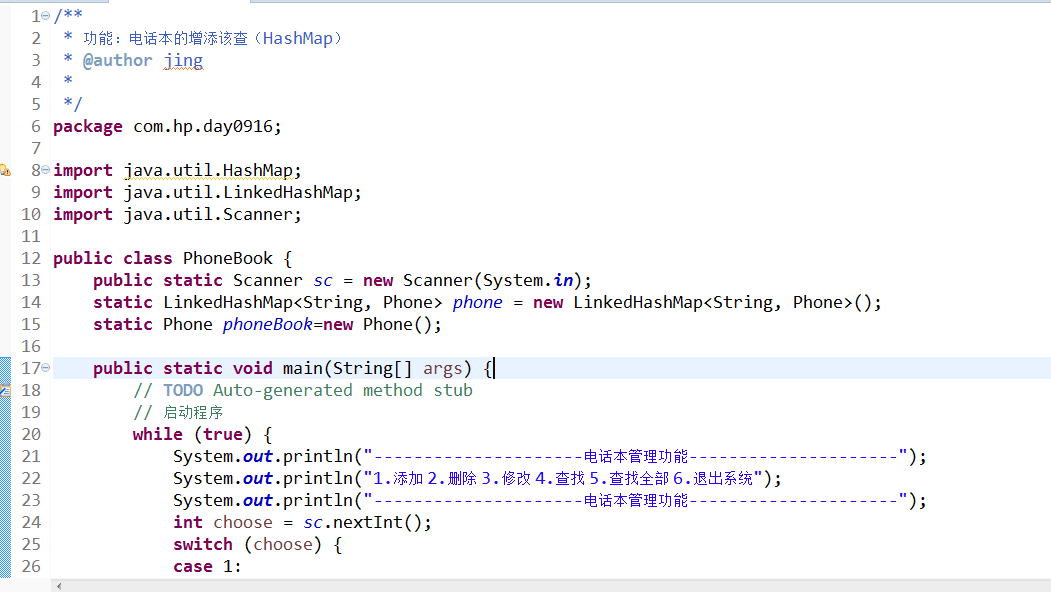
Task: Click 'java.util.LinkedHashMap' import on line 9
Action: (x=238, y=192)
